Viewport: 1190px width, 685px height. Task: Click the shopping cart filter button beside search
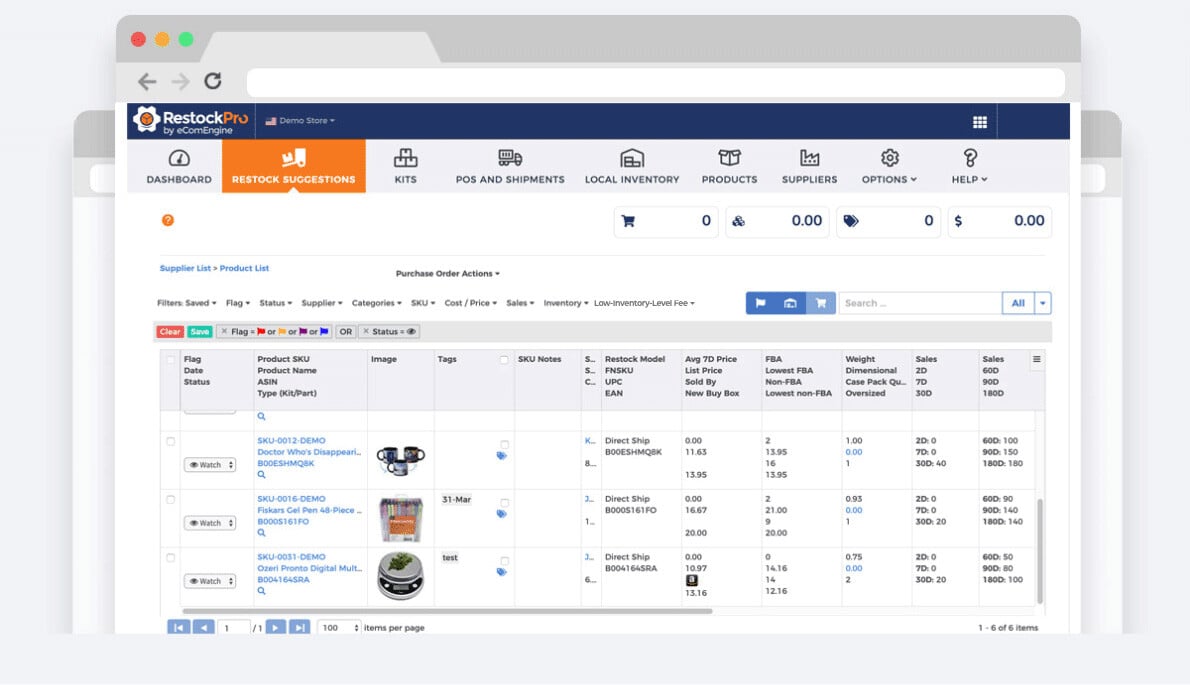[x=821, y=303]
